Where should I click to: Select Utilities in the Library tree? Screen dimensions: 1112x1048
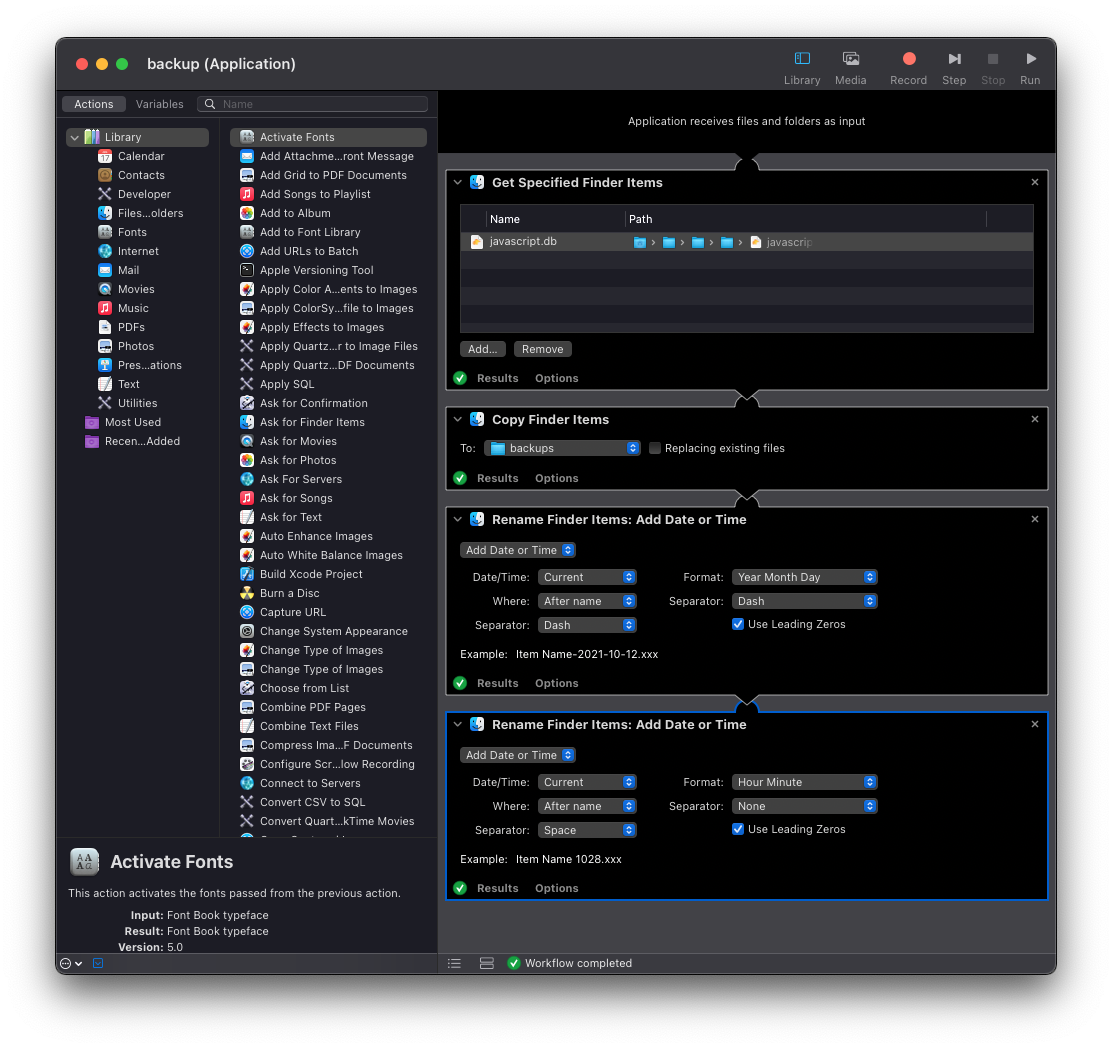click(137, 403)
